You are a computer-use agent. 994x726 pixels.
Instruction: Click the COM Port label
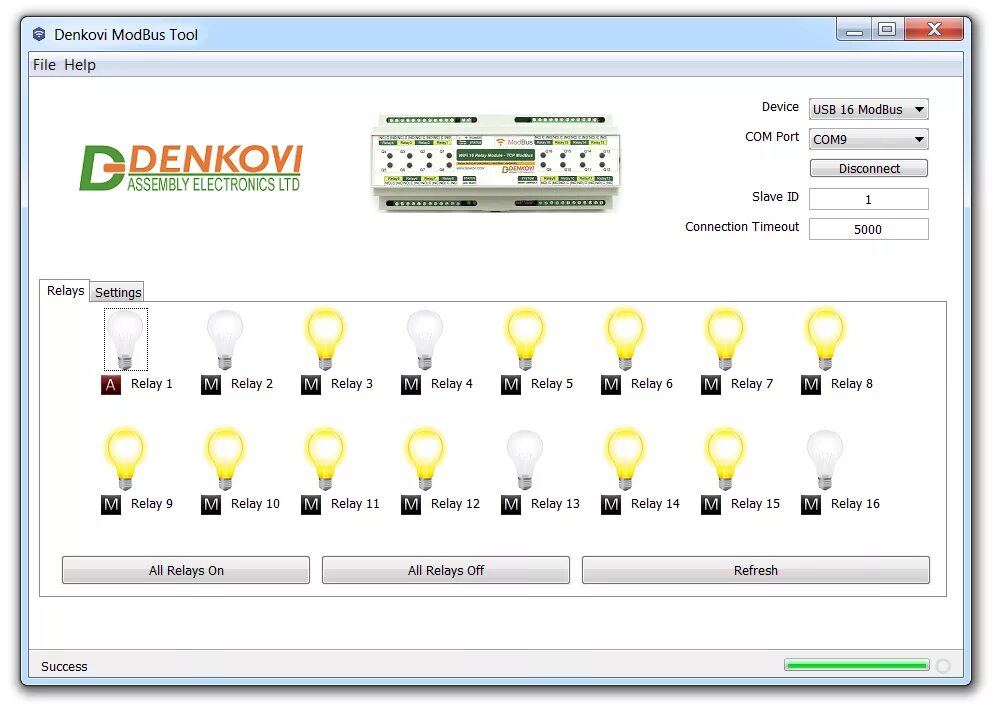(771, 136)
